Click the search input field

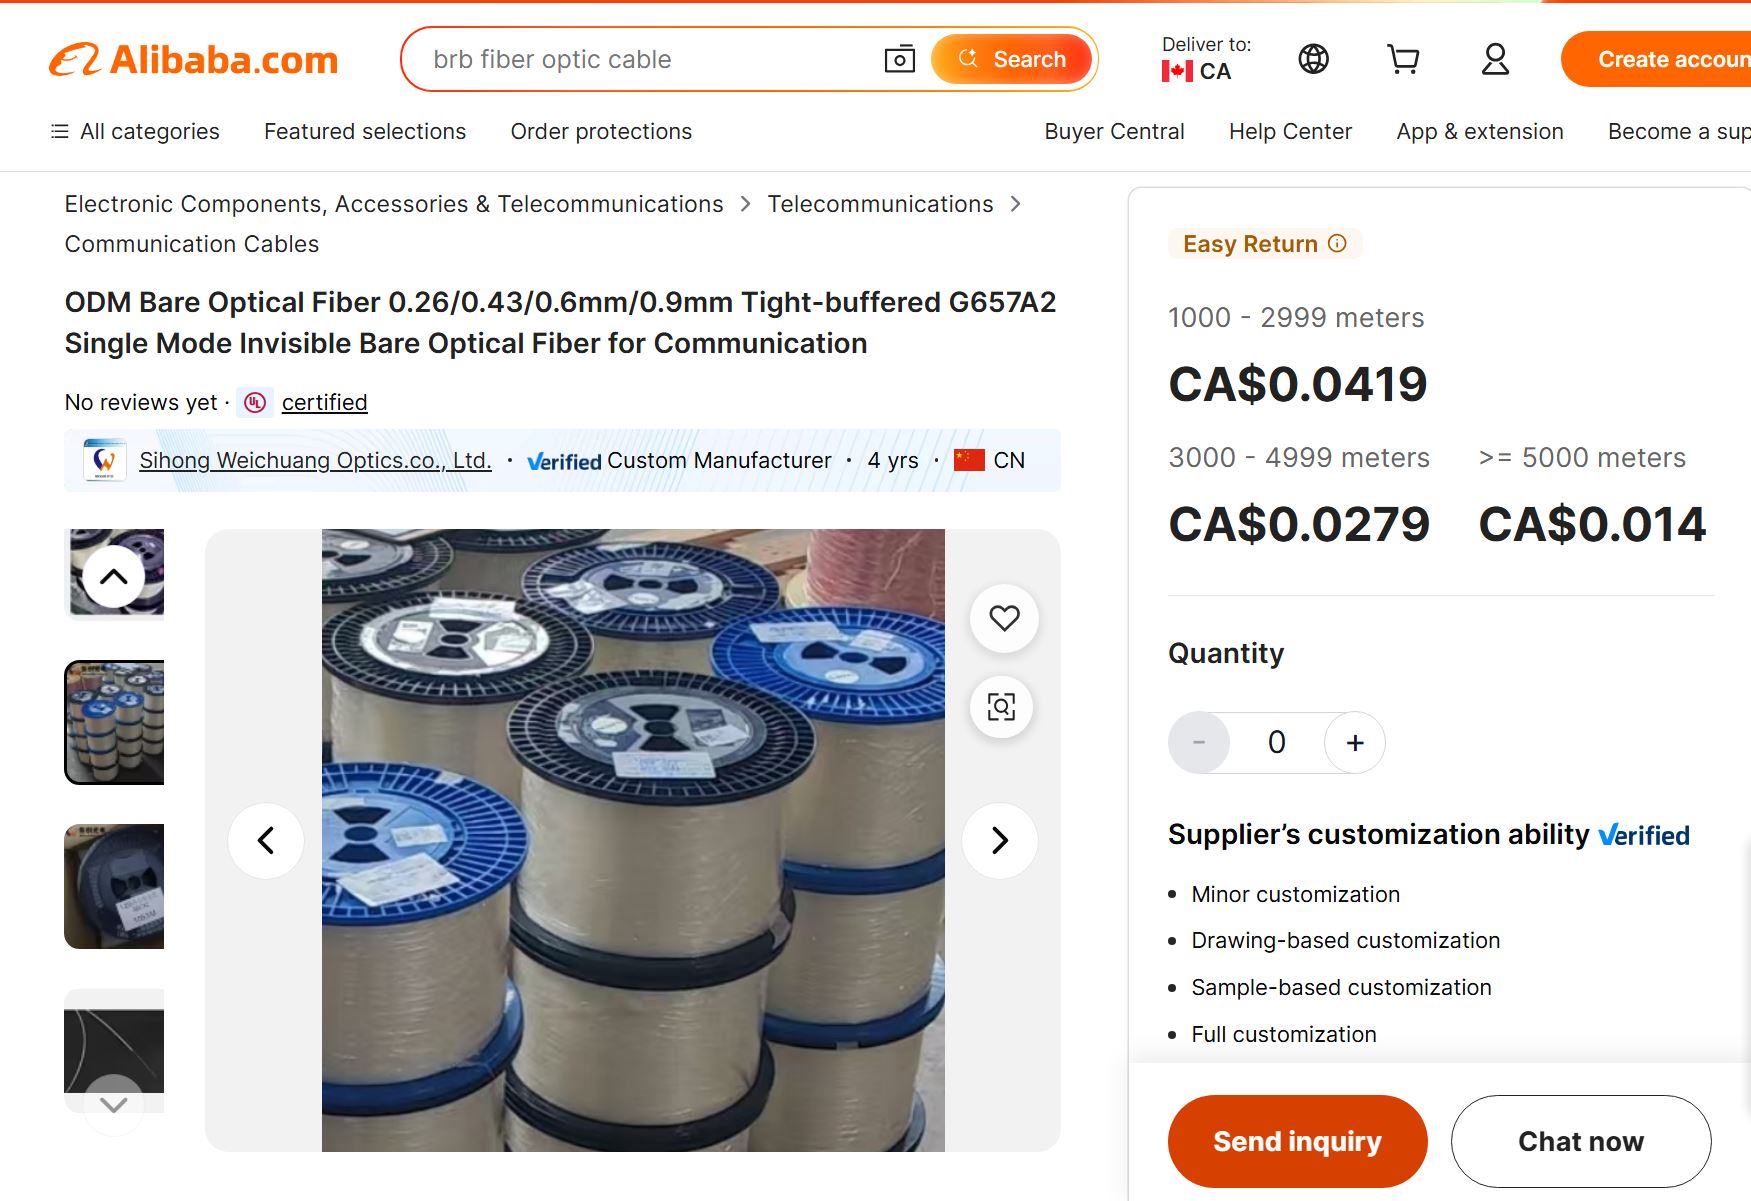pyautogui.click(x=650, y=59)
